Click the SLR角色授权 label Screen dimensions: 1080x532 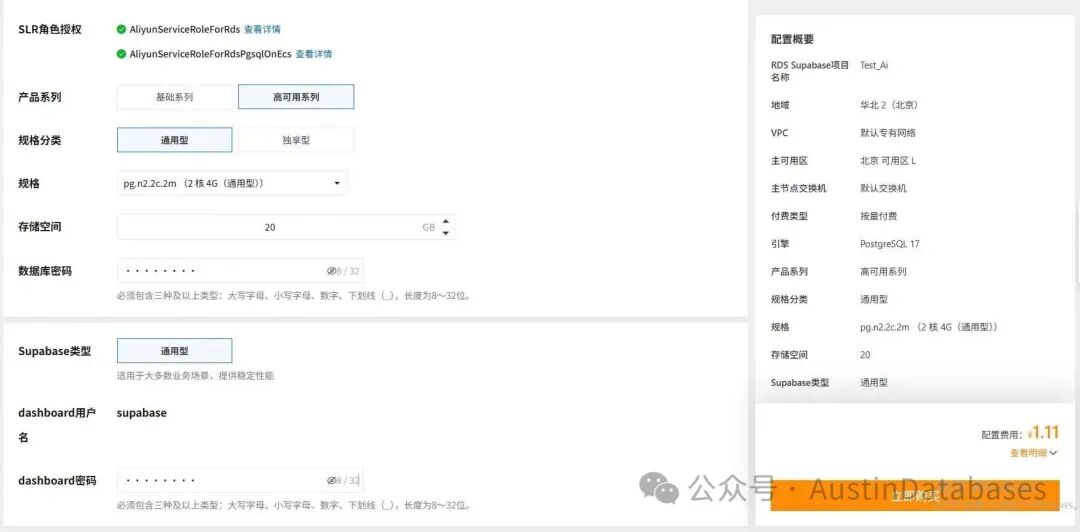coord(50,30)
